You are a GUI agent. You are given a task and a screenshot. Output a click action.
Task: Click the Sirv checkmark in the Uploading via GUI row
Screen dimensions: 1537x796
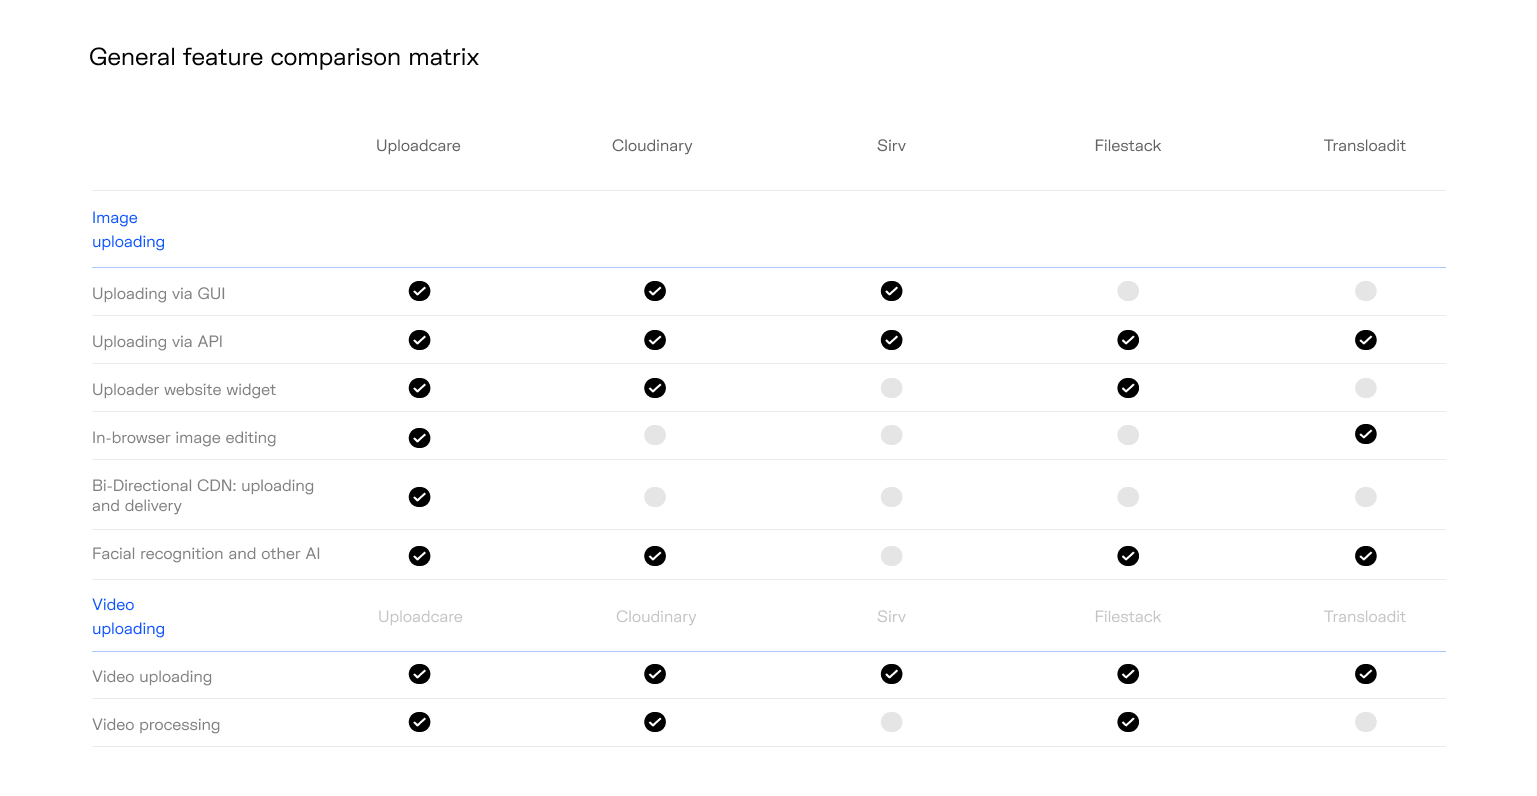click(x=891, y=291)
